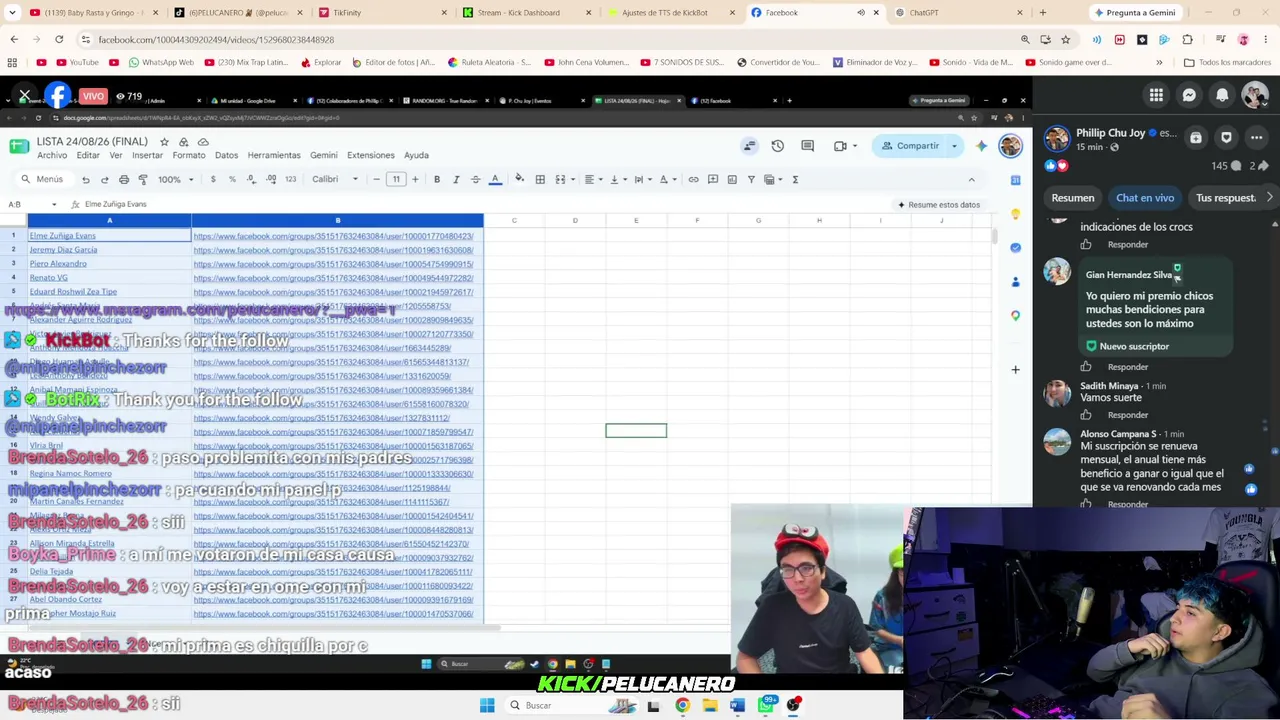This screenshot has height=720, width=1280.
Task: Open the text color picker in Sheets
Action: pyautogui.click(x=495, y=180)
